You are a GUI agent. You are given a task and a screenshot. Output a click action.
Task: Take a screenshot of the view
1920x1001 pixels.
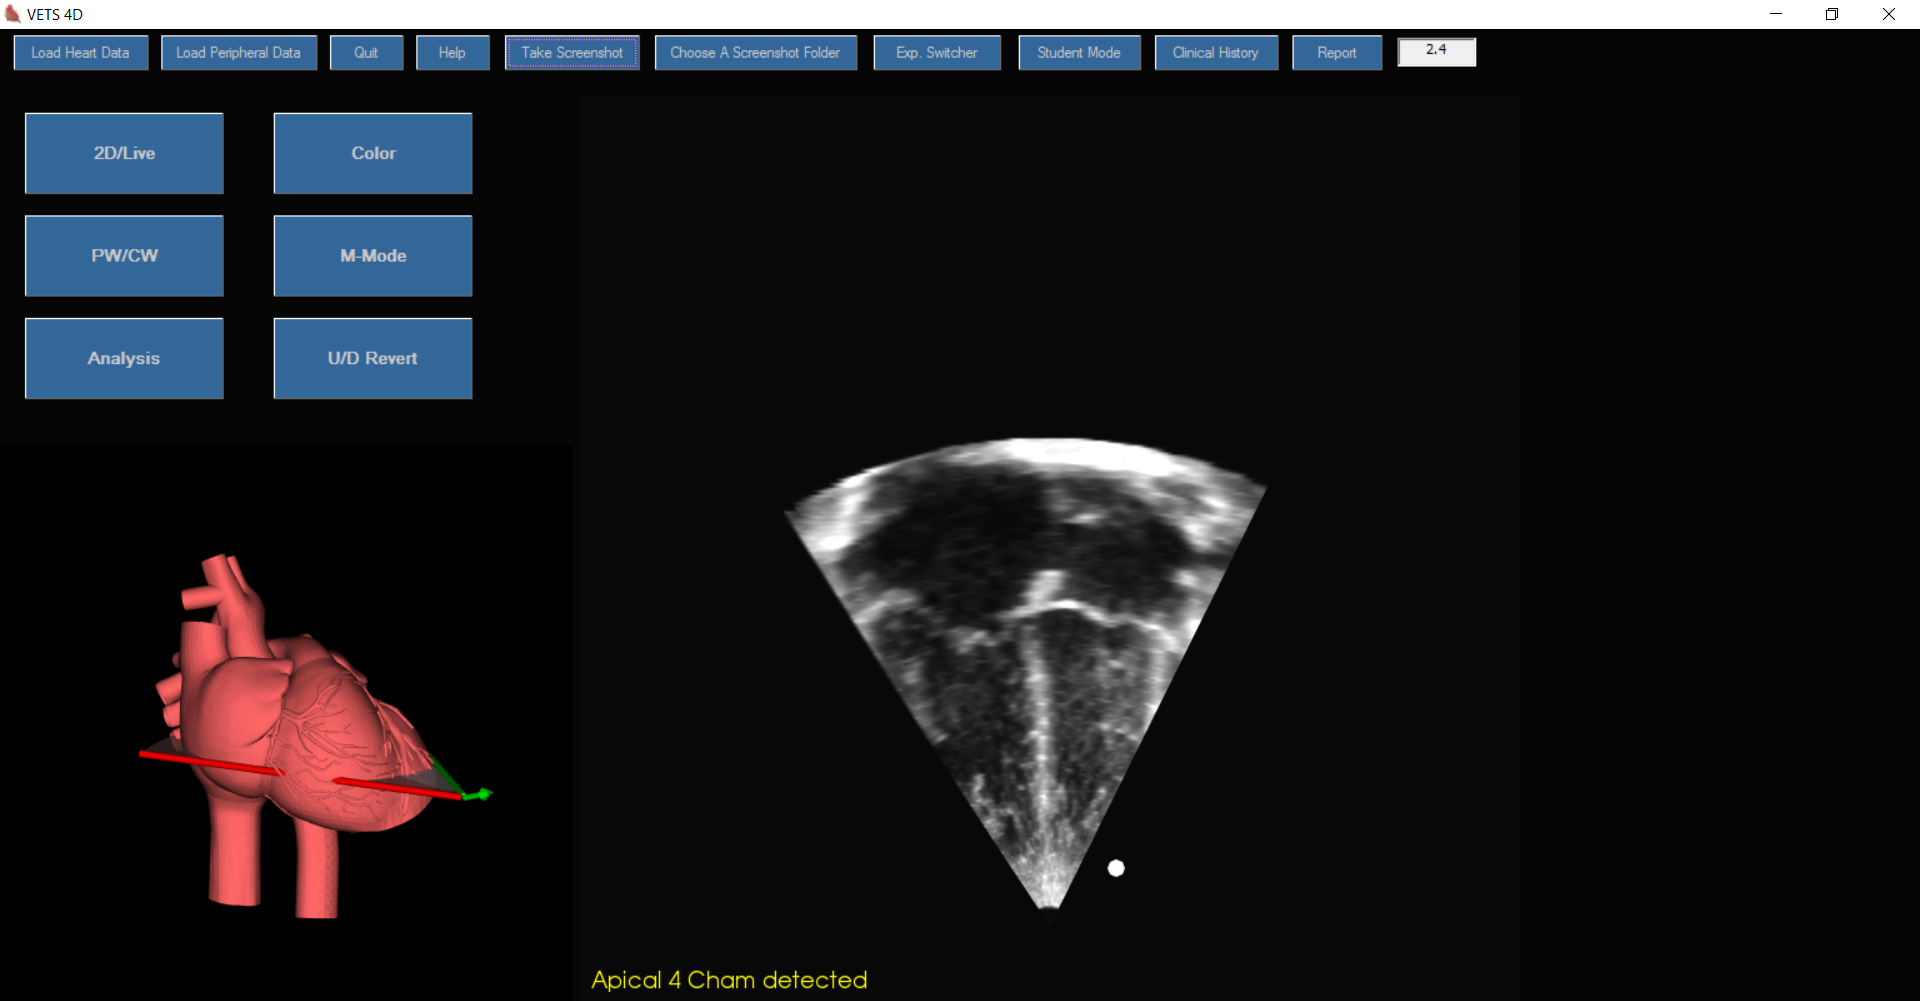click(x=572, y=53)
